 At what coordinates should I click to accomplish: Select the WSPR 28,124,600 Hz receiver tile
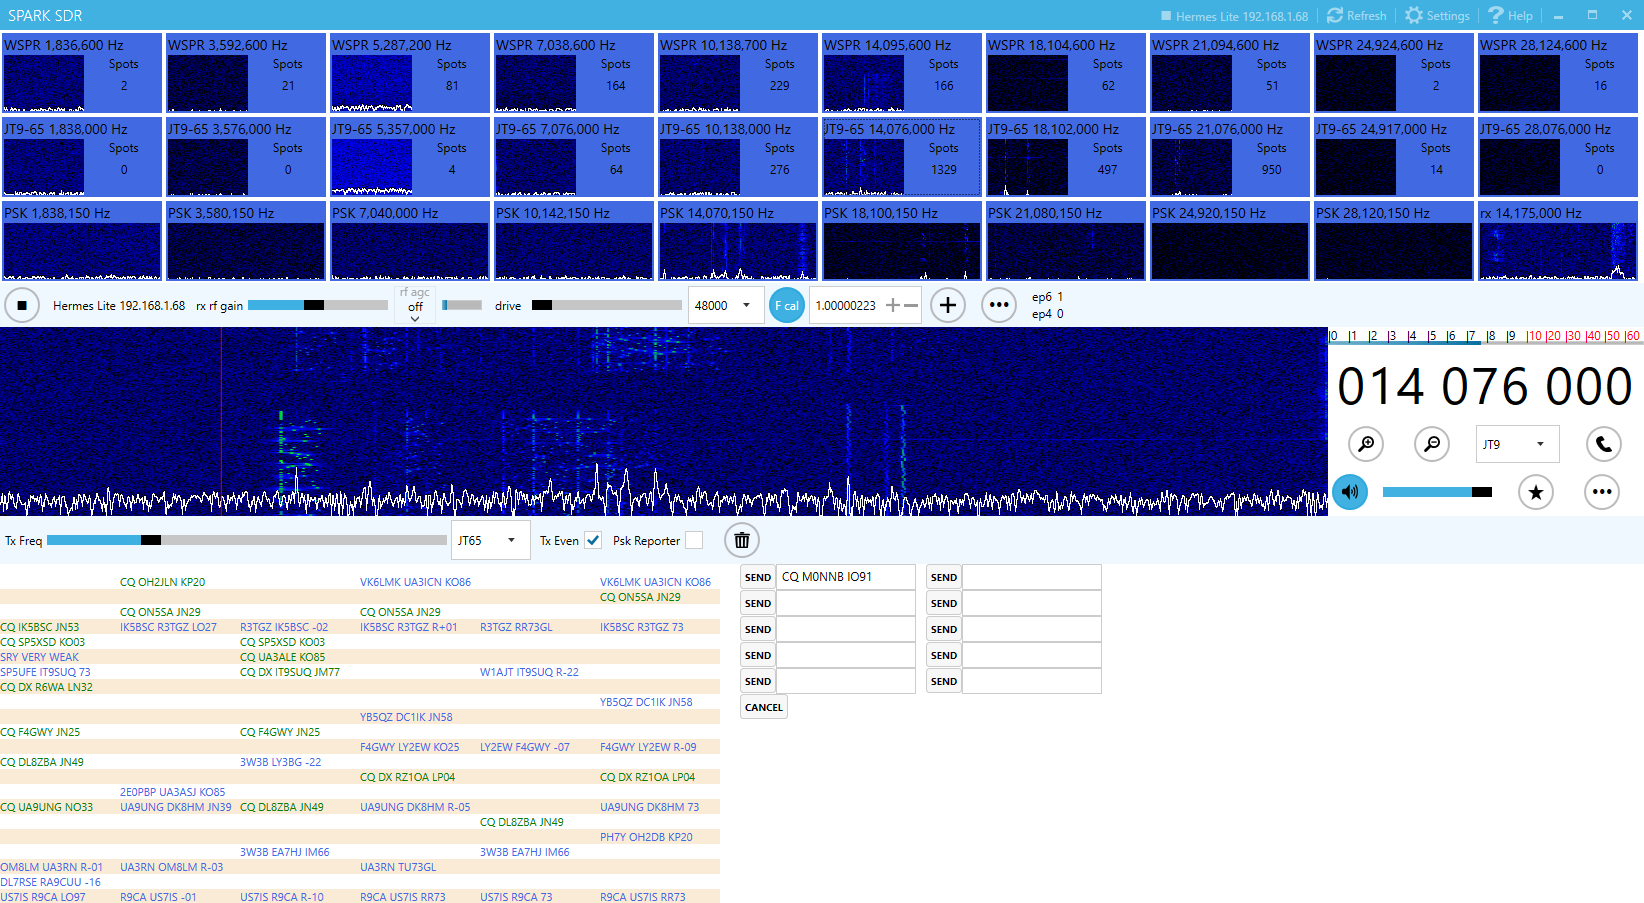tap(1558, 73)
